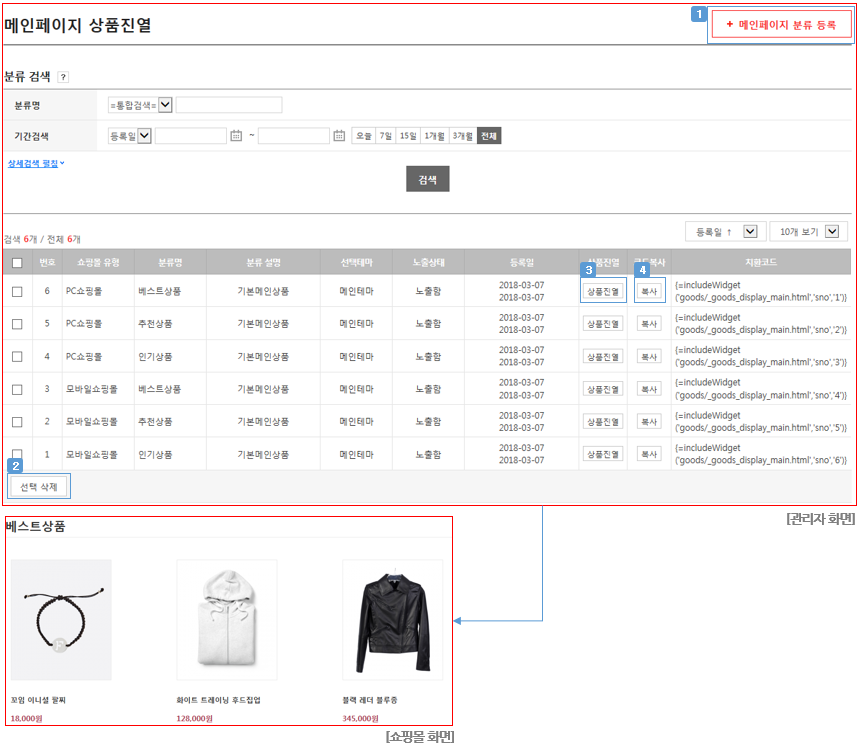Open the 통합검색 dropdown
Image resolution: width=859 pixels, height=745 pixels.
click(x=140, y=105)
